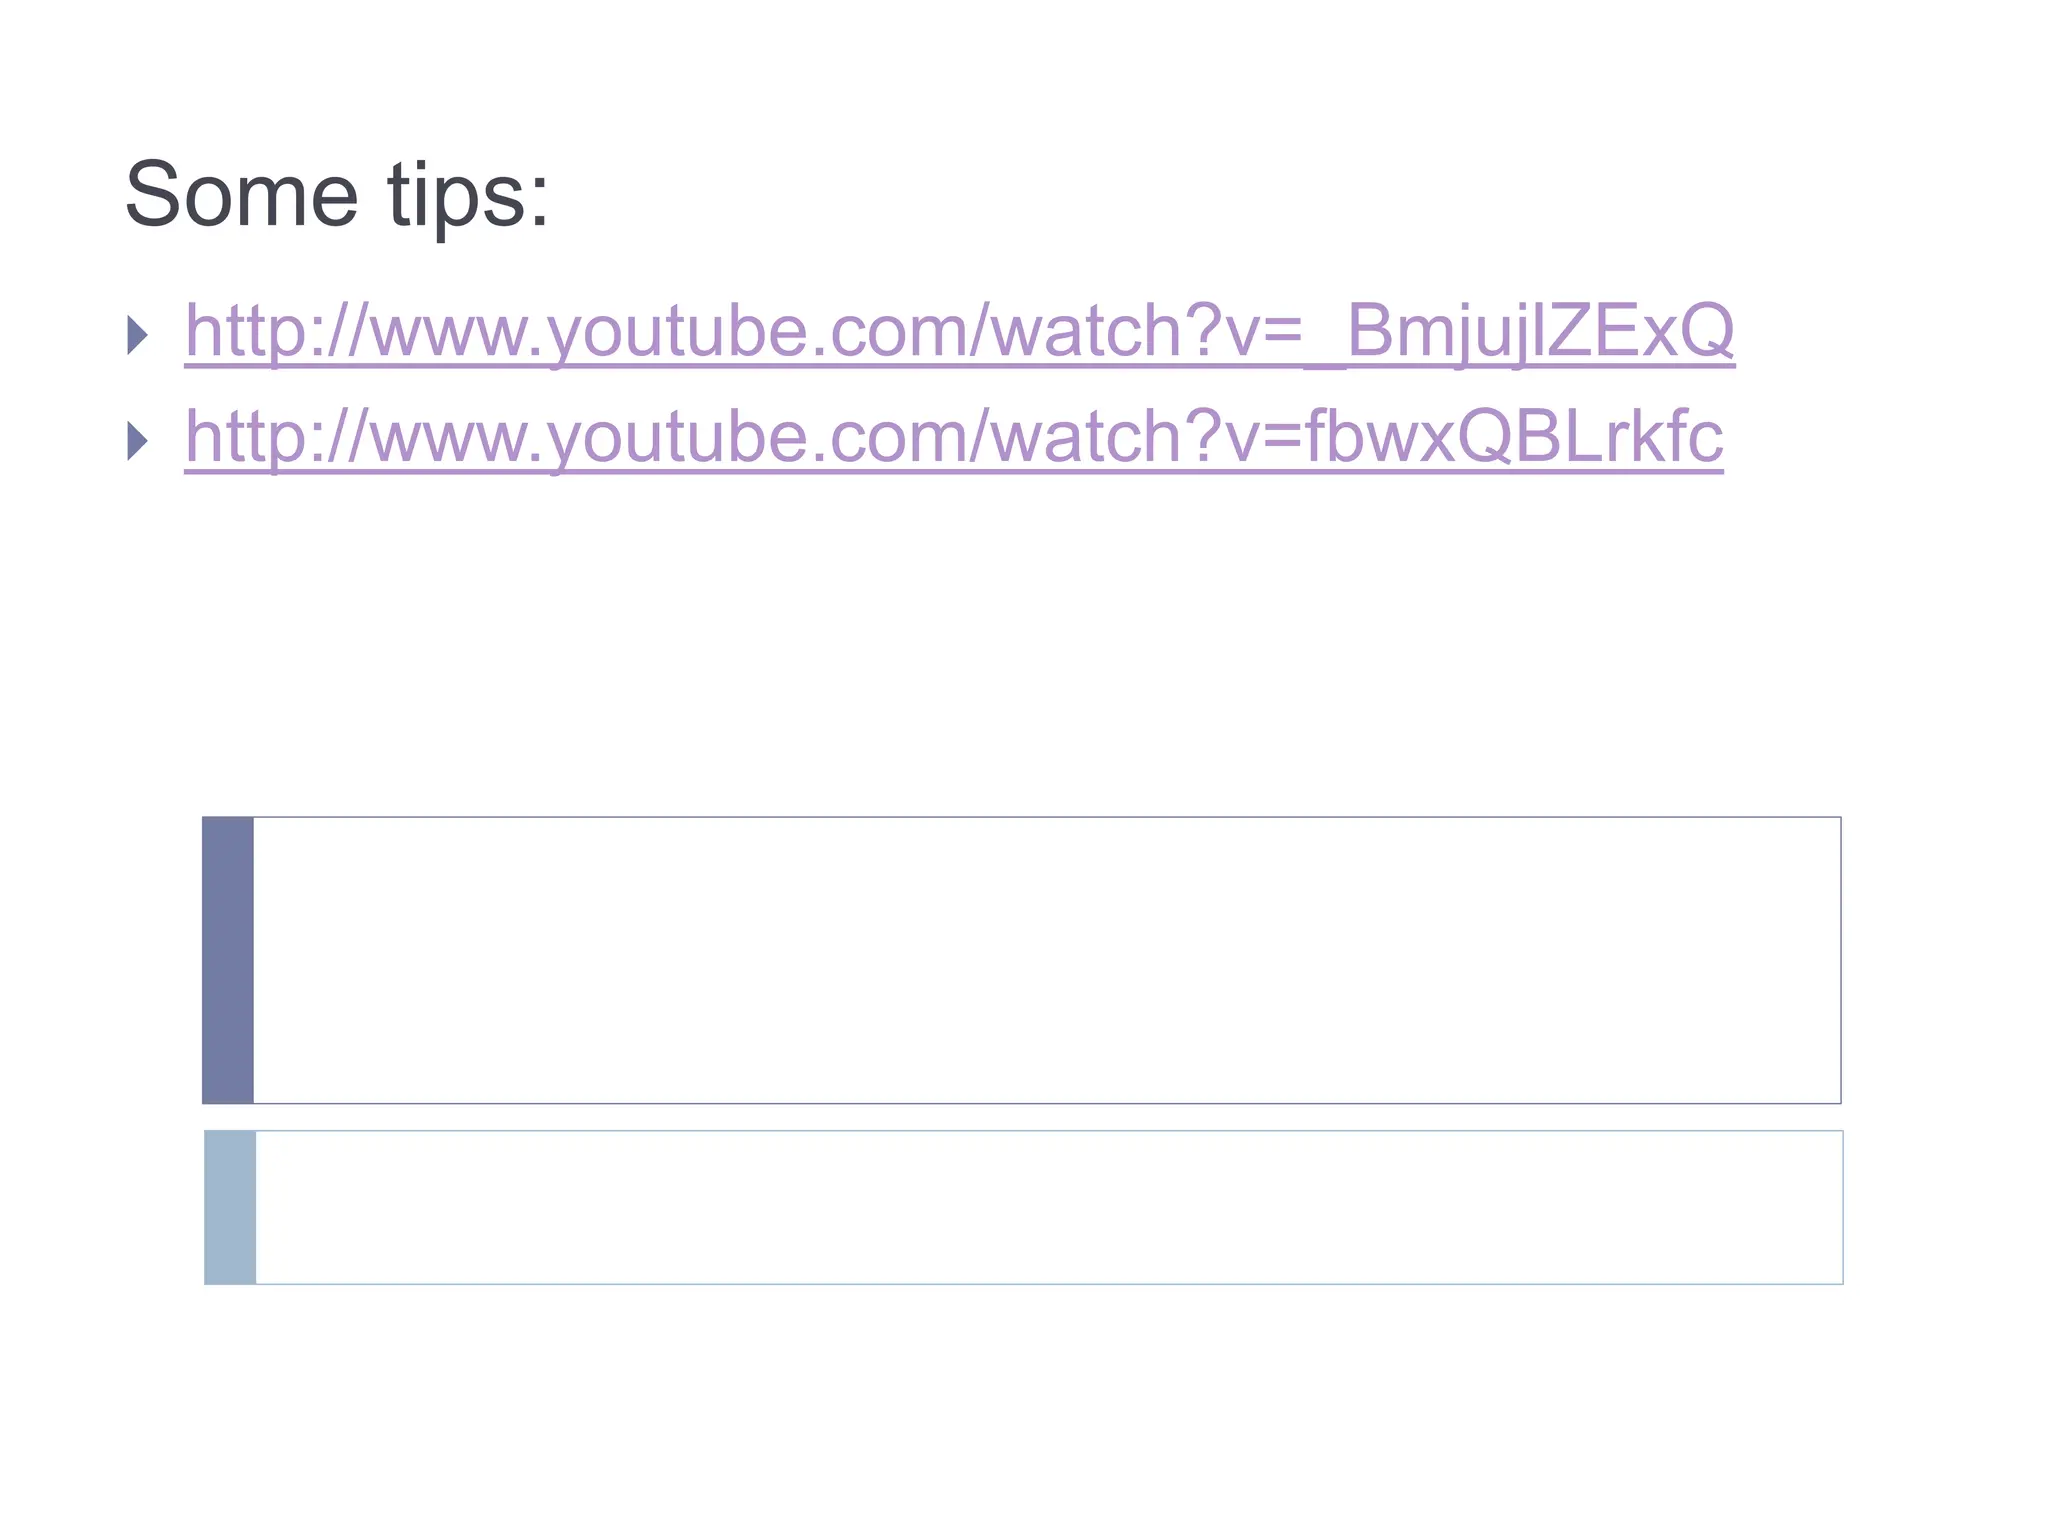Click the arrow bullet beside the first link

pyautogui.click(x=138, y=335)
